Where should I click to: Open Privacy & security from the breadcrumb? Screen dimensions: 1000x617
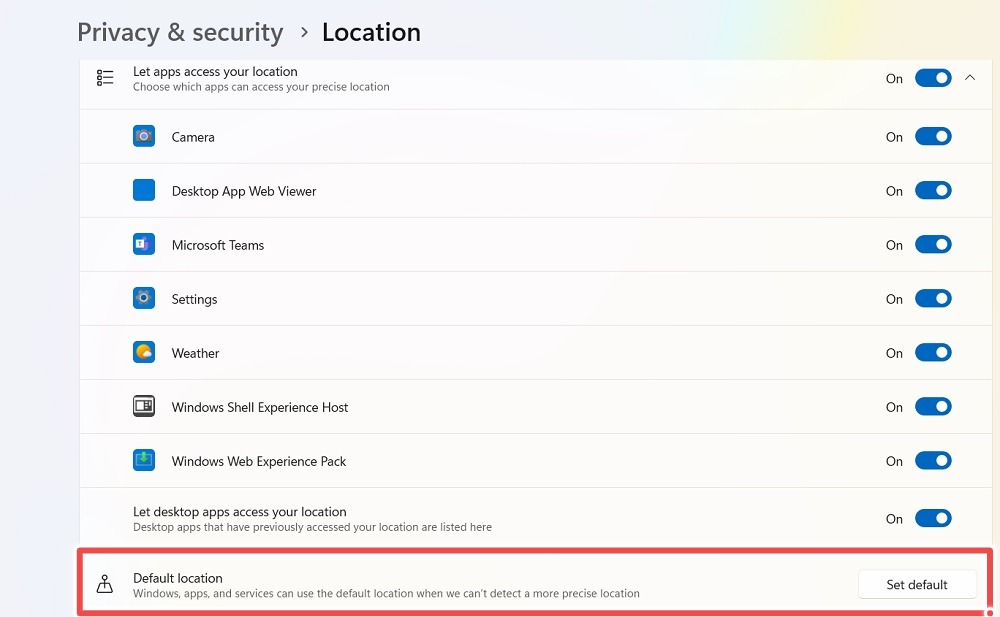point(180,32)
